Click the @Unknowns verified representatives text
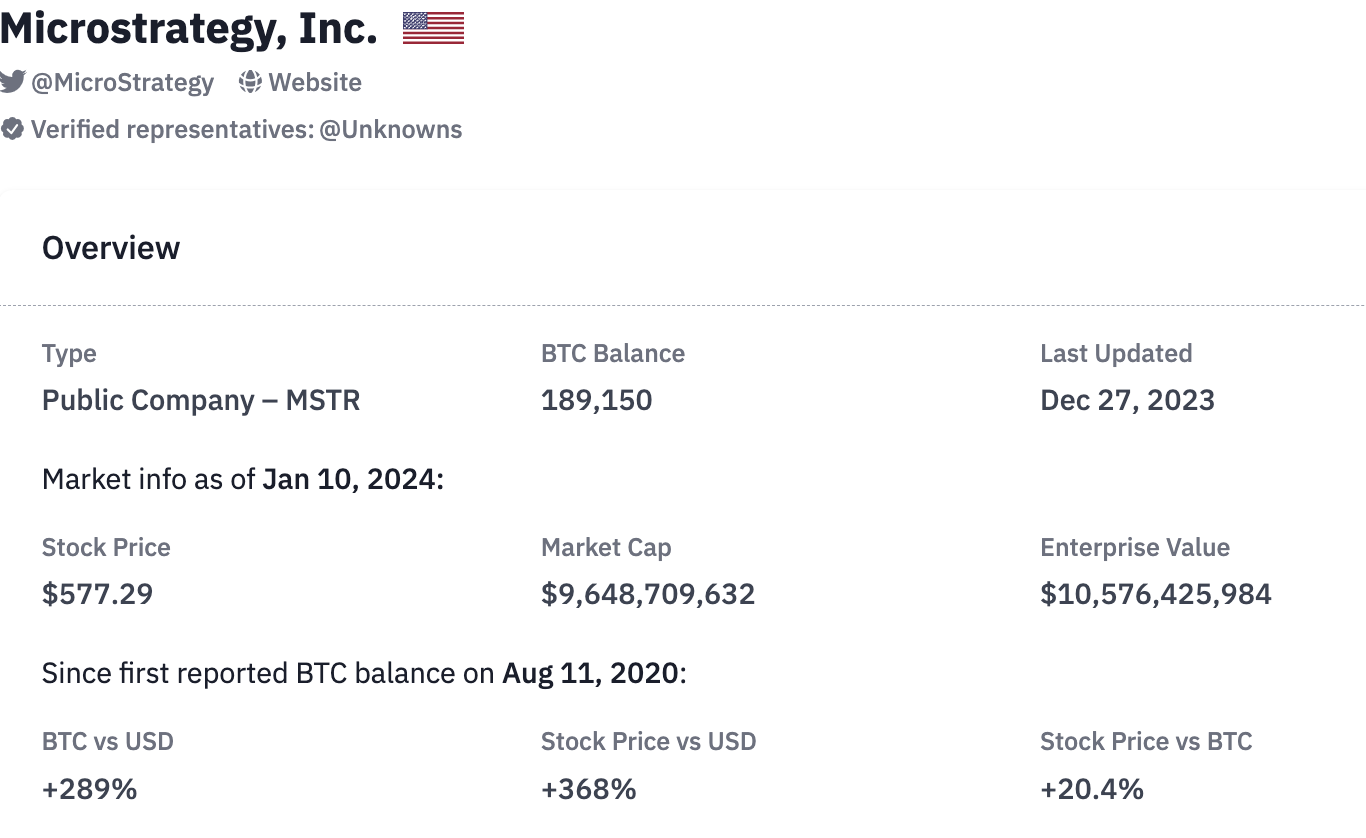 pos(391,129)
